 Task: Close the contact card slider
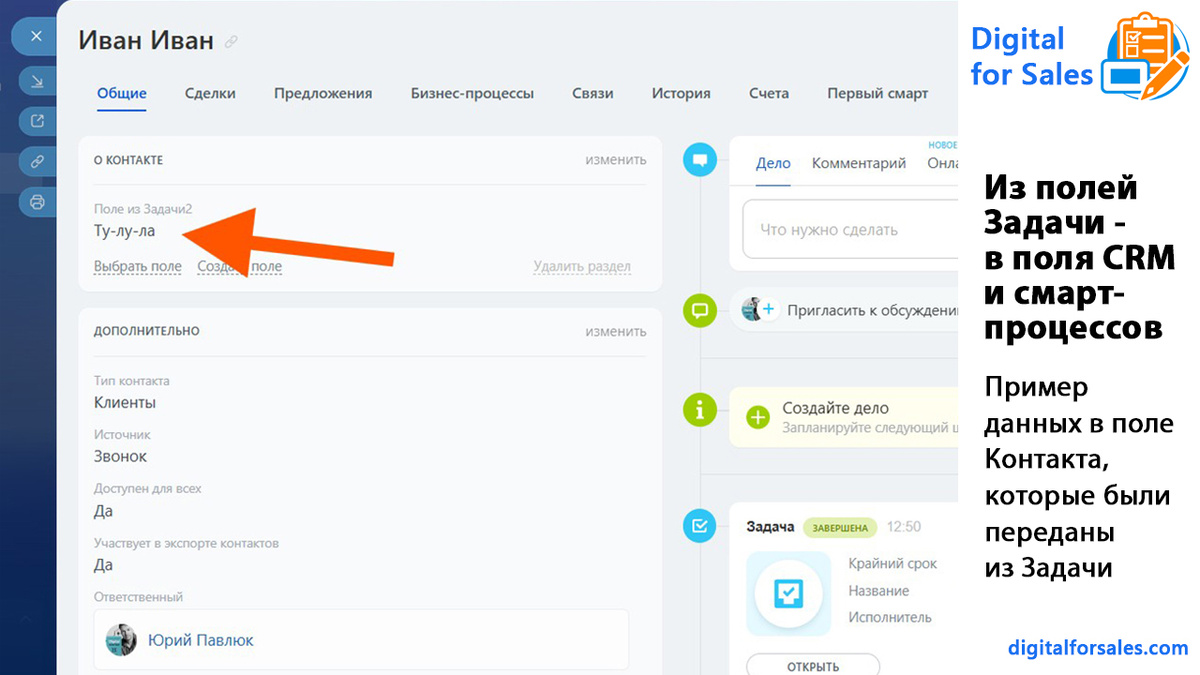[x=36, y=37]
